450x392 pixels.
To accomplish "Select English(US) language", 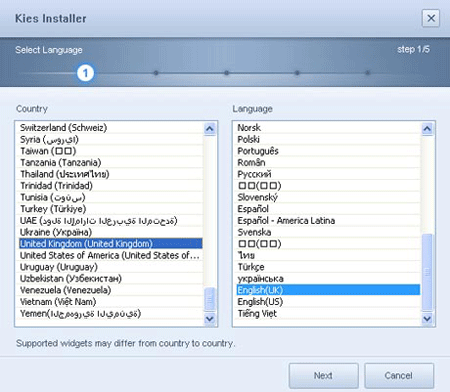I will point(328,302).
